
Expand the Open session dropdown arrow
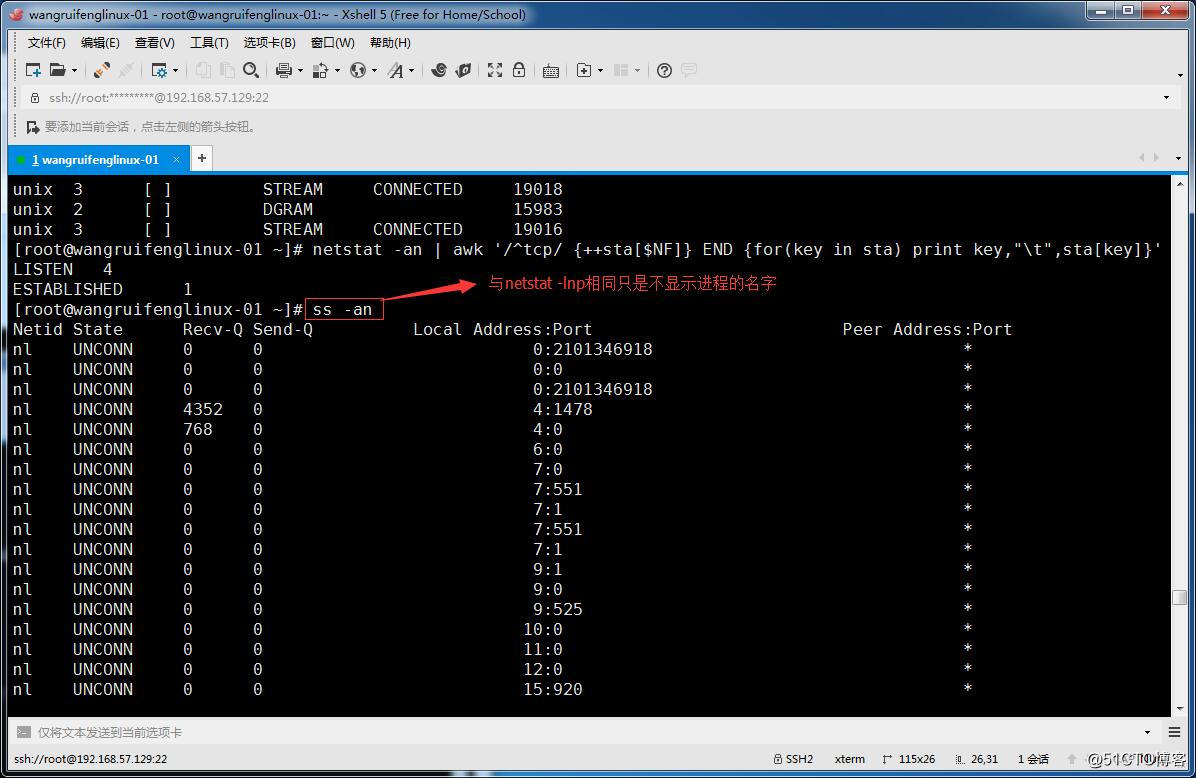point(74,71)
